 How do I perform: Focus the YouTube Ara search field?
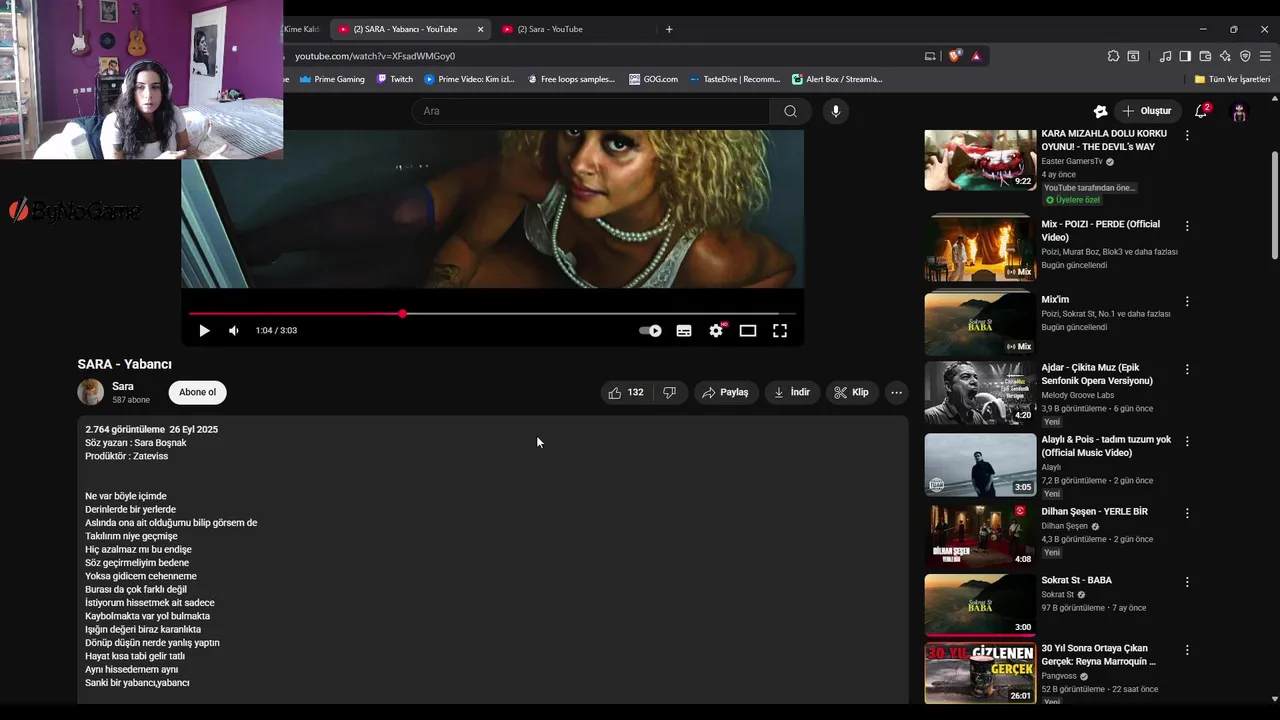(x=590, y=111)
